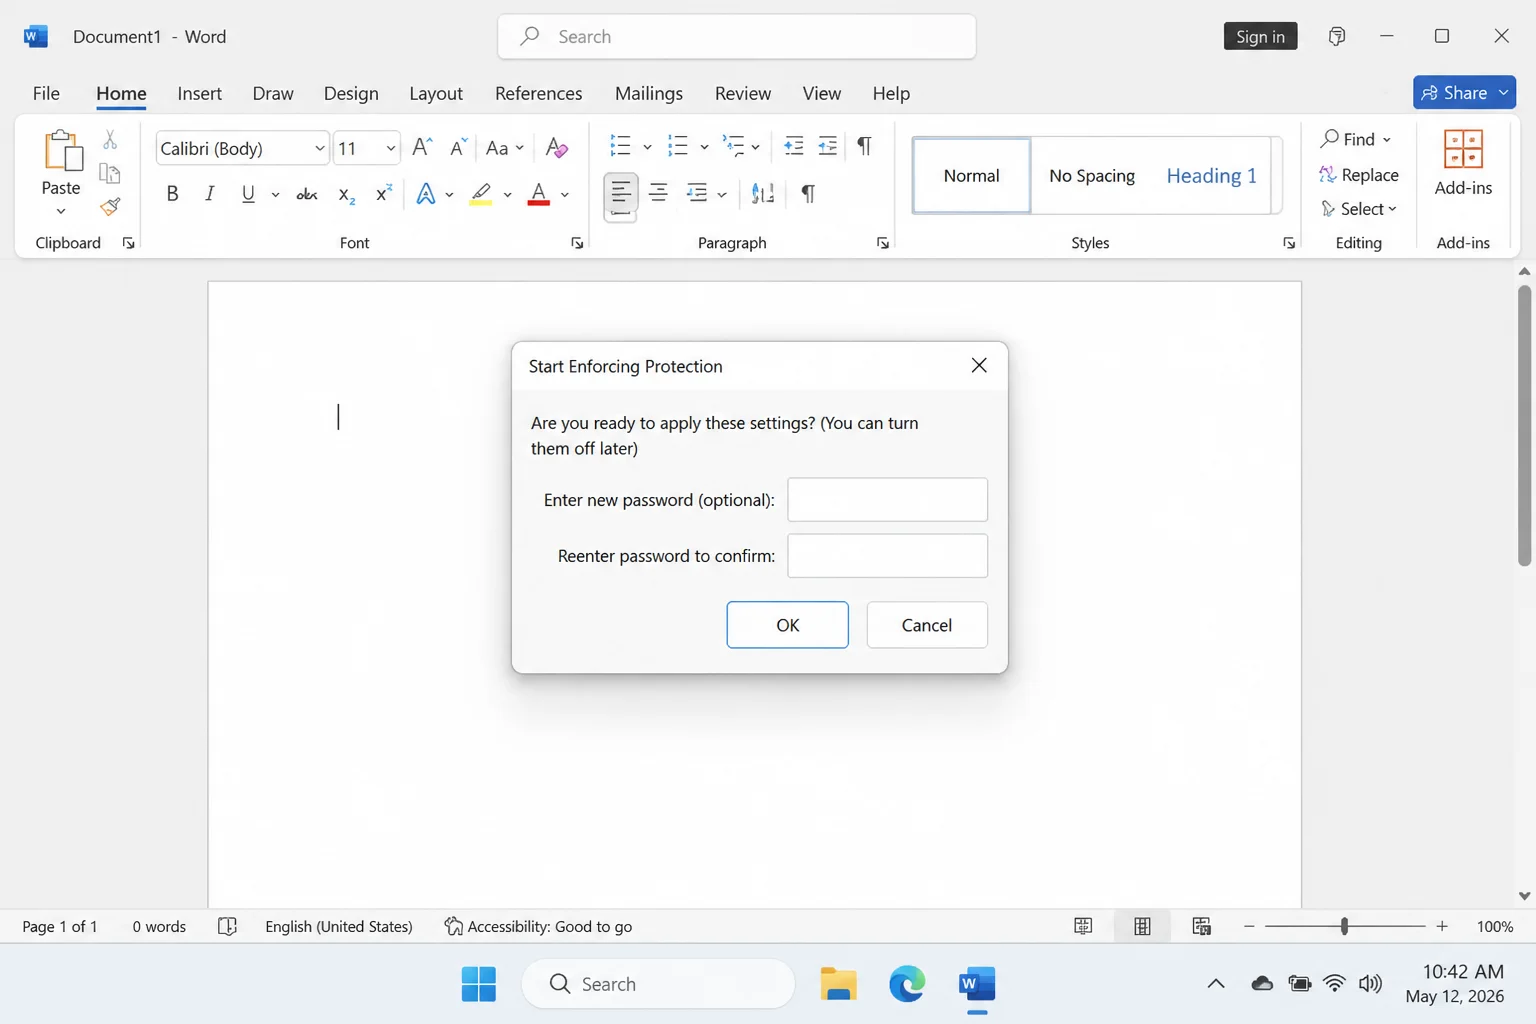Activate the Format Painter brush
1536x1024 pixels.
coord(110,207)
